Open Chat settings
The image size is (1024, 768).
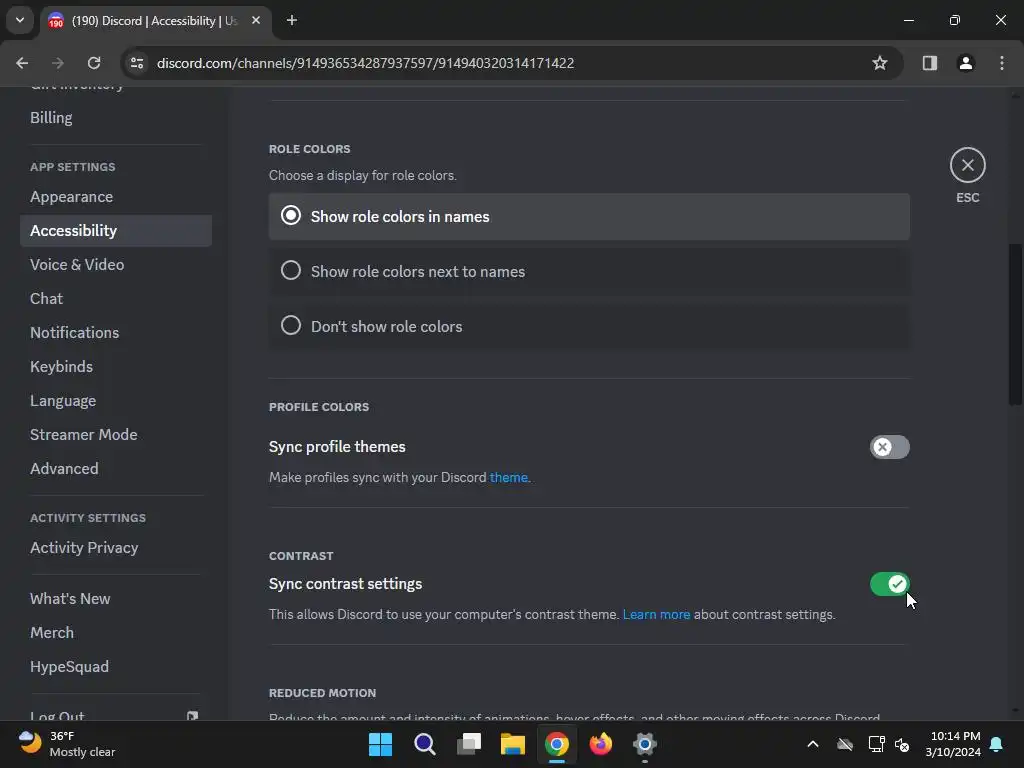pos(116,298)
